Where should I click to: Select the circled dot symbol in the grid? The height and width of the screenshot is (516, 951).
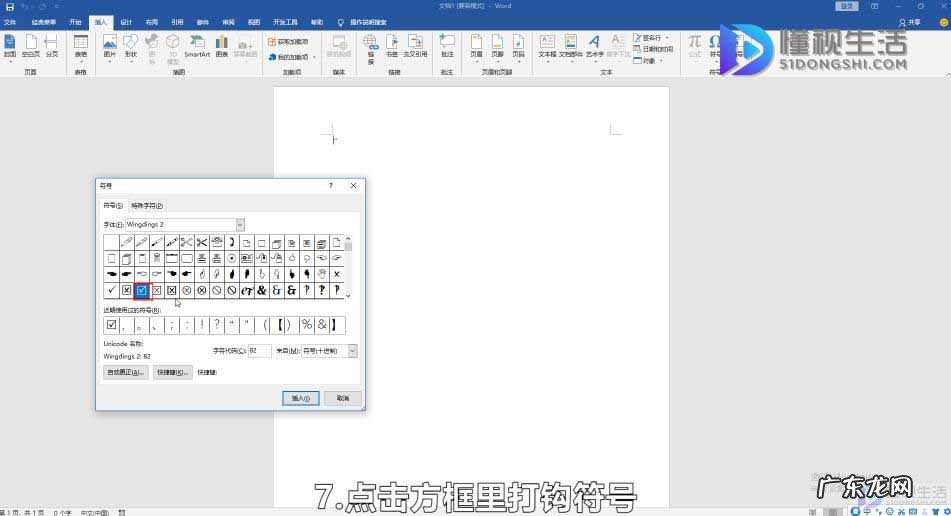232,258
